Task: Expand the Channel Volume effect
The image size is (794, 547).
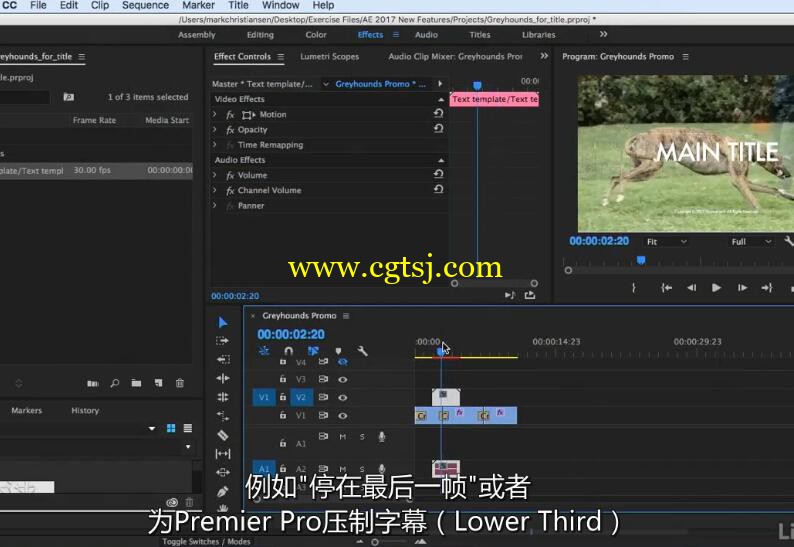Action: click(x=215, y=190)
